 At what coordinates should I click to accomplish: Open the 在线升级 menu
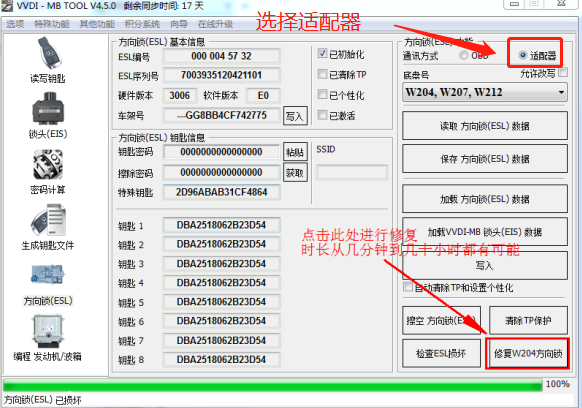pos(215,24)
